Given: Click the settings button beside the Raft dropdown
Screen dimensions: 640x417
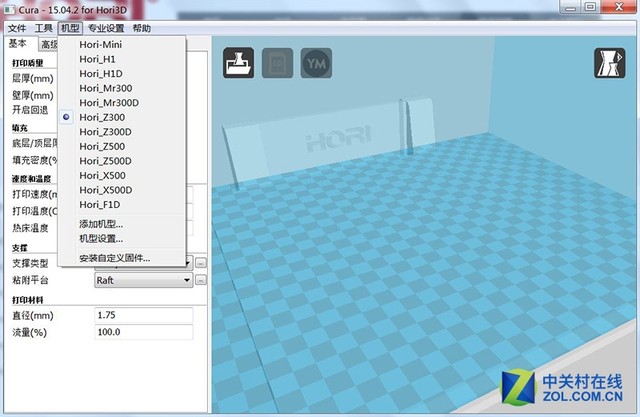Looking at the screenshot, I should (200, 281).
